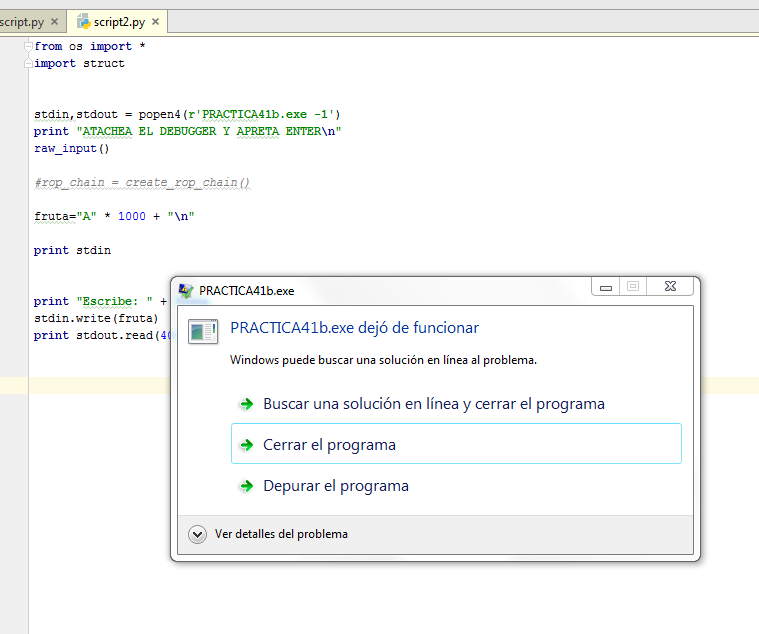759x634 pixels.
Task: Click green arrow beside 'Cerrar el programa'
Action: click(x=245, y=445)
